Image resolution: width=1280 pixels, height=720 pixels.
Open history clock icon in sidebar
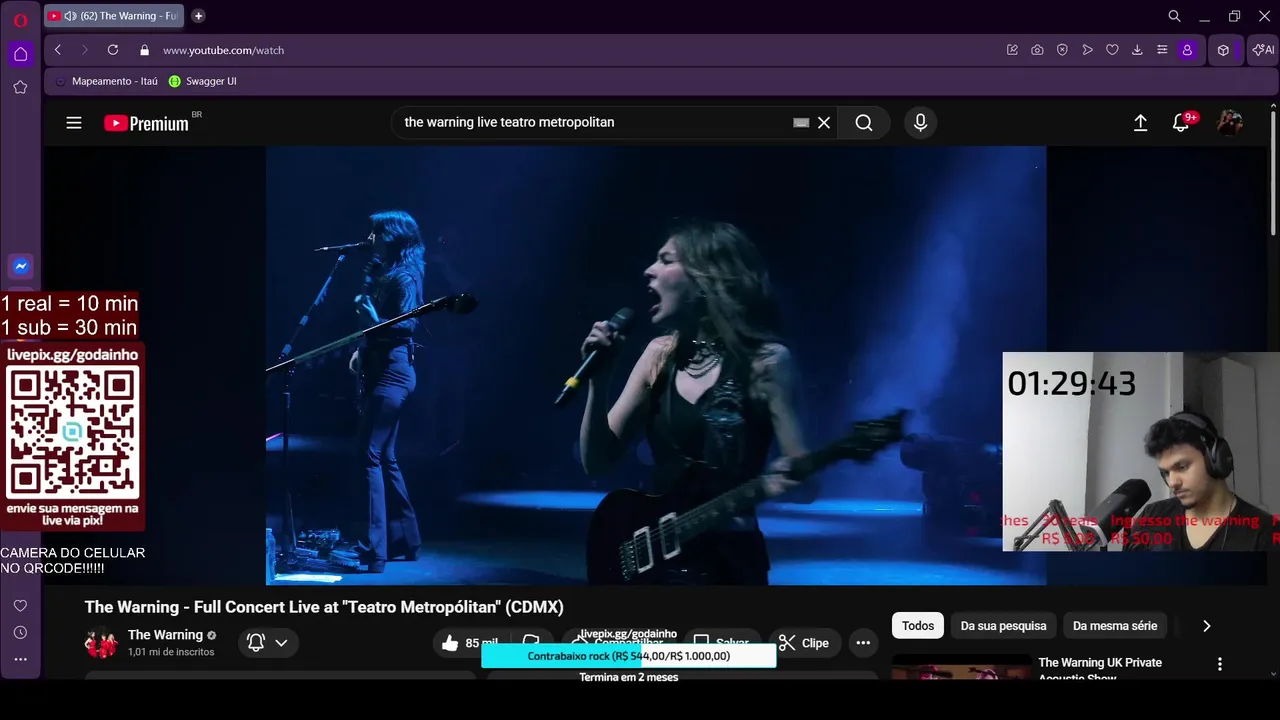pyautogui.click(x=20, y=633)
